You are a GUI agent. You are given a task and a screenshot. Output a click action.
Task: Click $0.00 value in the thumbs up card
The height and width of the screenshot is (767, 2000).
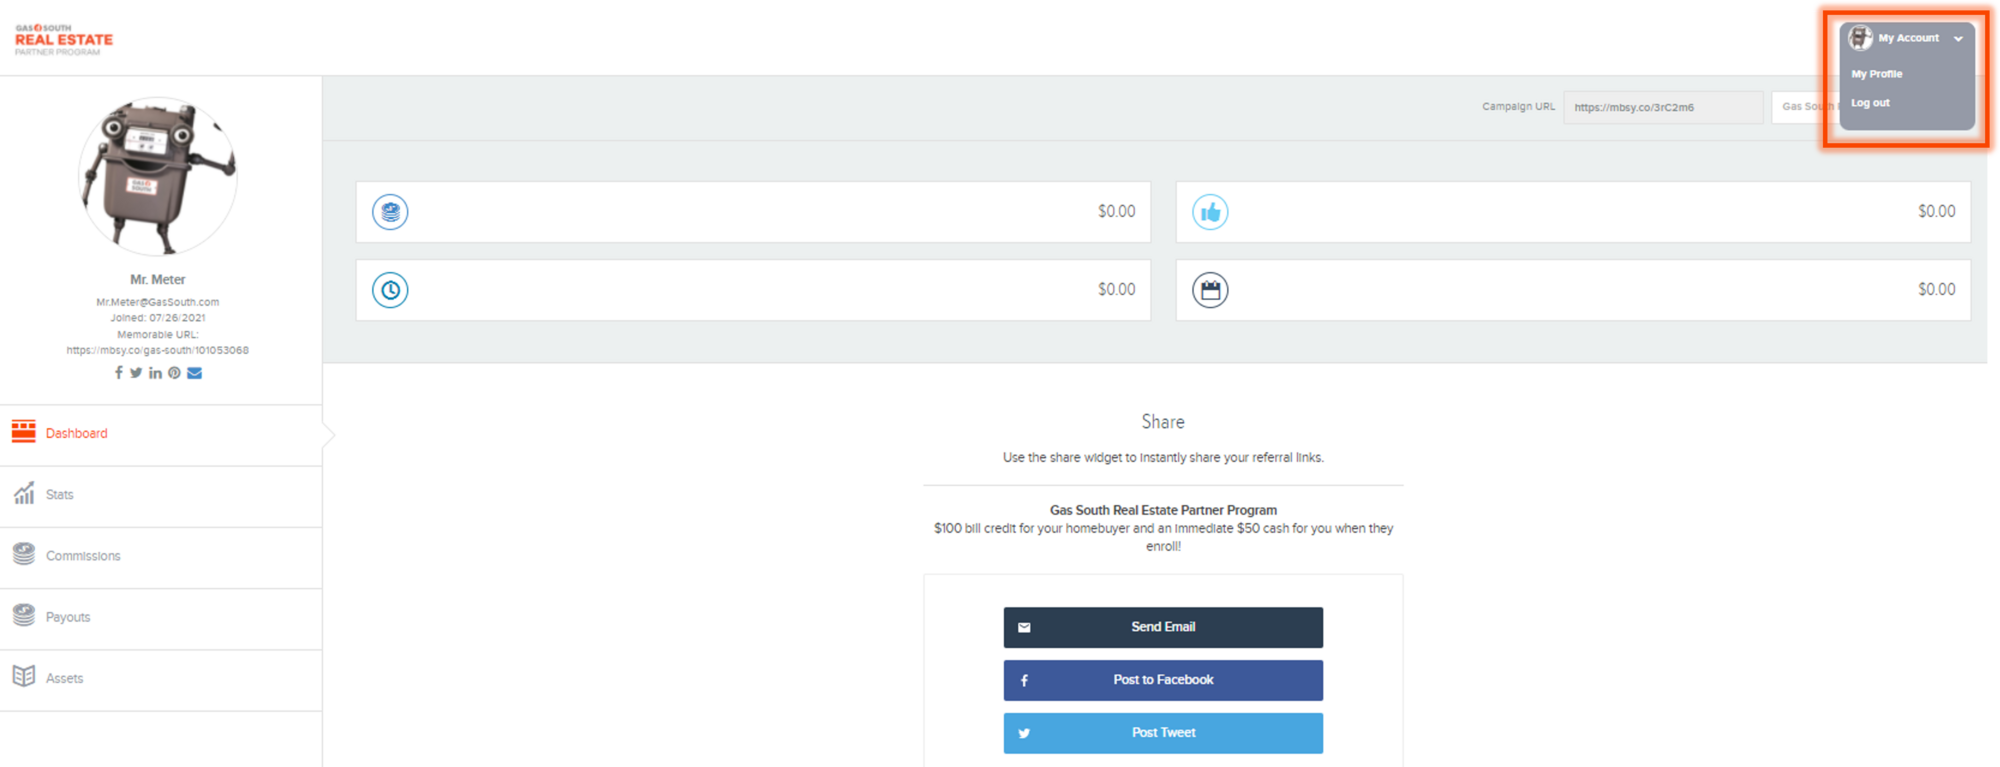pyautogui.click(x=1936, y=212)
